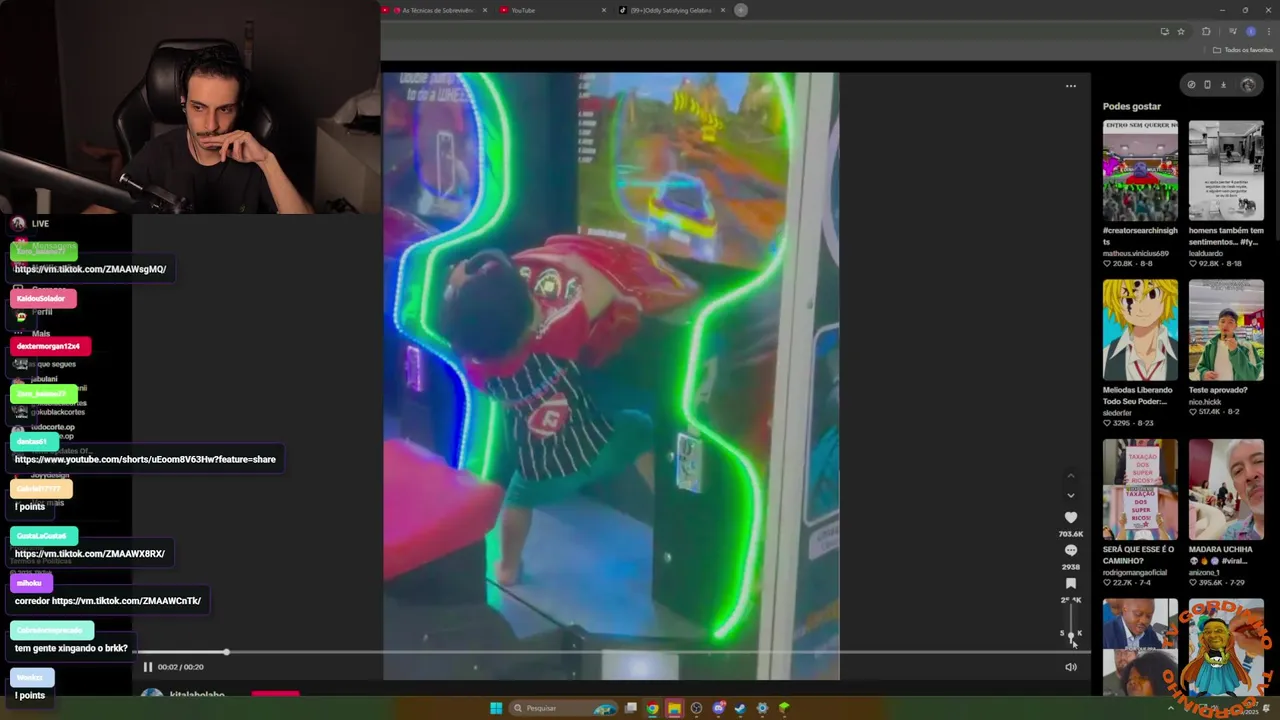The image size is (1280, 720).
Task: Close the 'As Técnicas de Sobrevivência' tab
Action: coord(485,10)
